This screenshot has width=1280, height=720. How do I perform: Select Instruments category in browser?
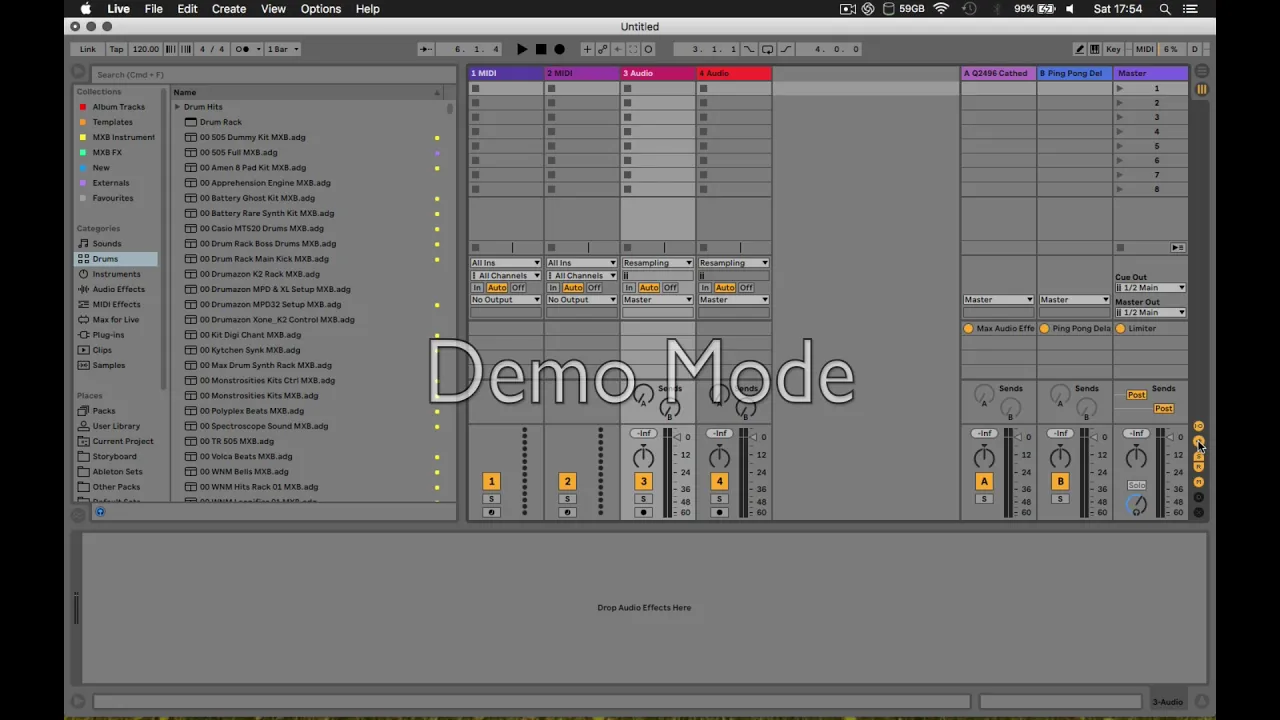(x=116, y=274)
